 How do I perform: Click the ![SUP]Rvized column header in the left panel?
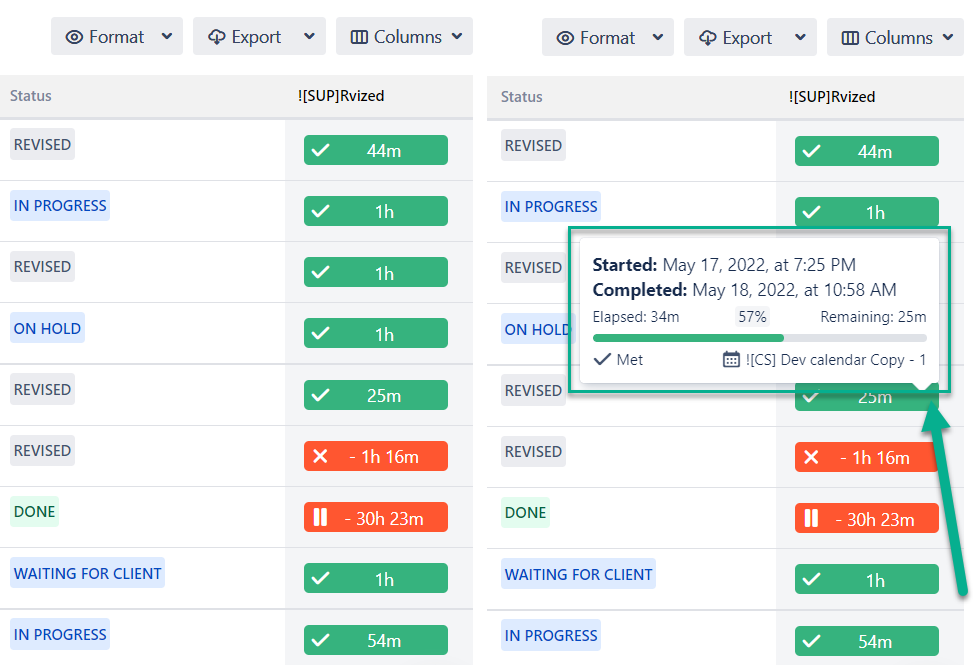(341, 96)
